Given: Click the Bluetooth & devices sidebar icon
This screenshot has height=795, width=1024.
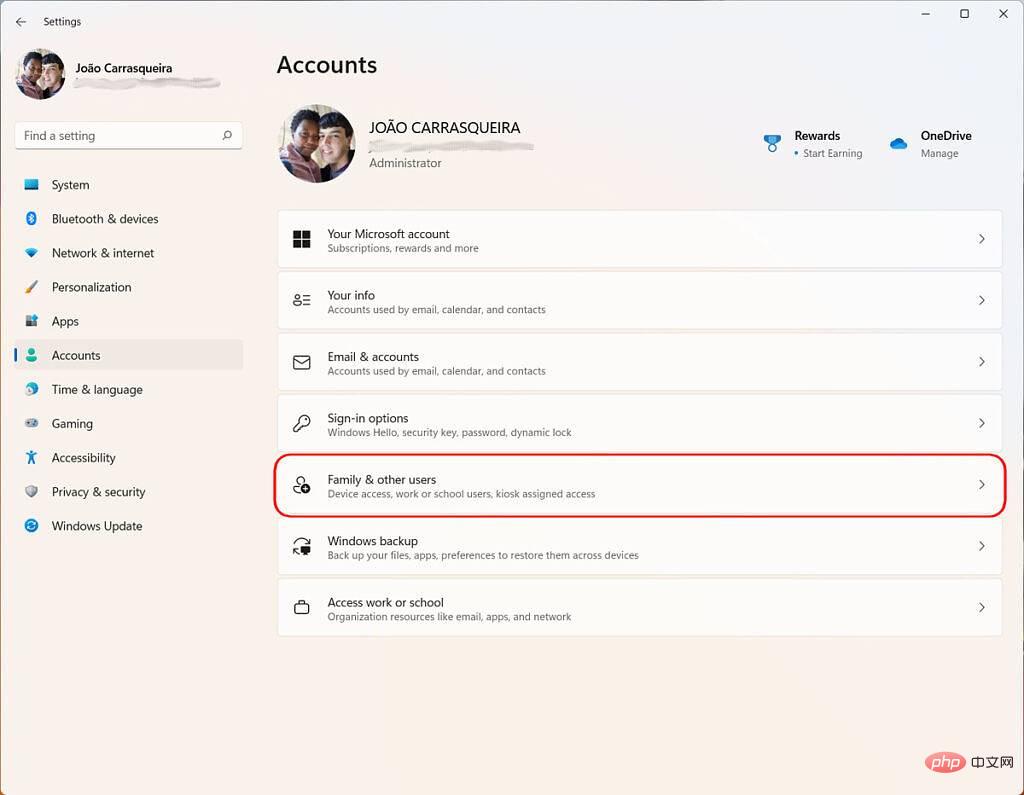Looking at the screenshot, I should pos(31,219).
